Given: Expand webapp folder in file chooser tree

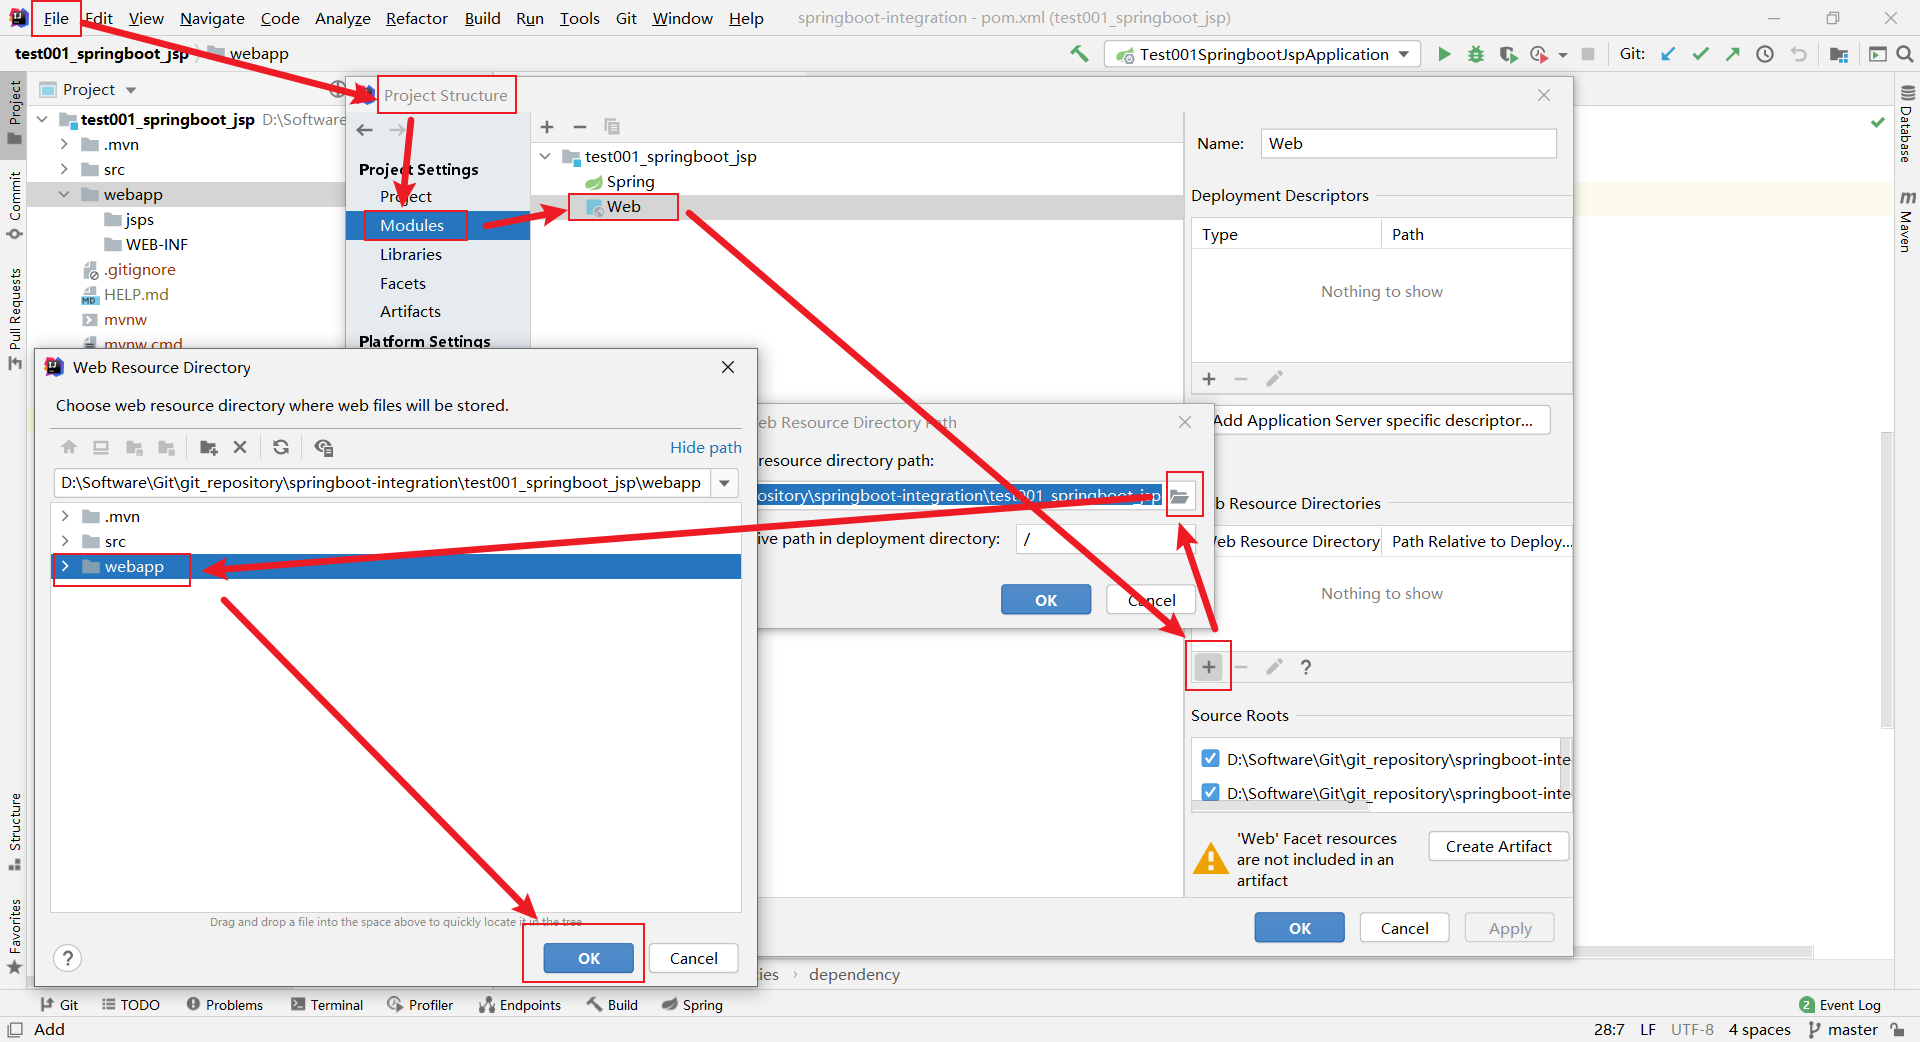Looking at the screenshot, I should 65,566.
